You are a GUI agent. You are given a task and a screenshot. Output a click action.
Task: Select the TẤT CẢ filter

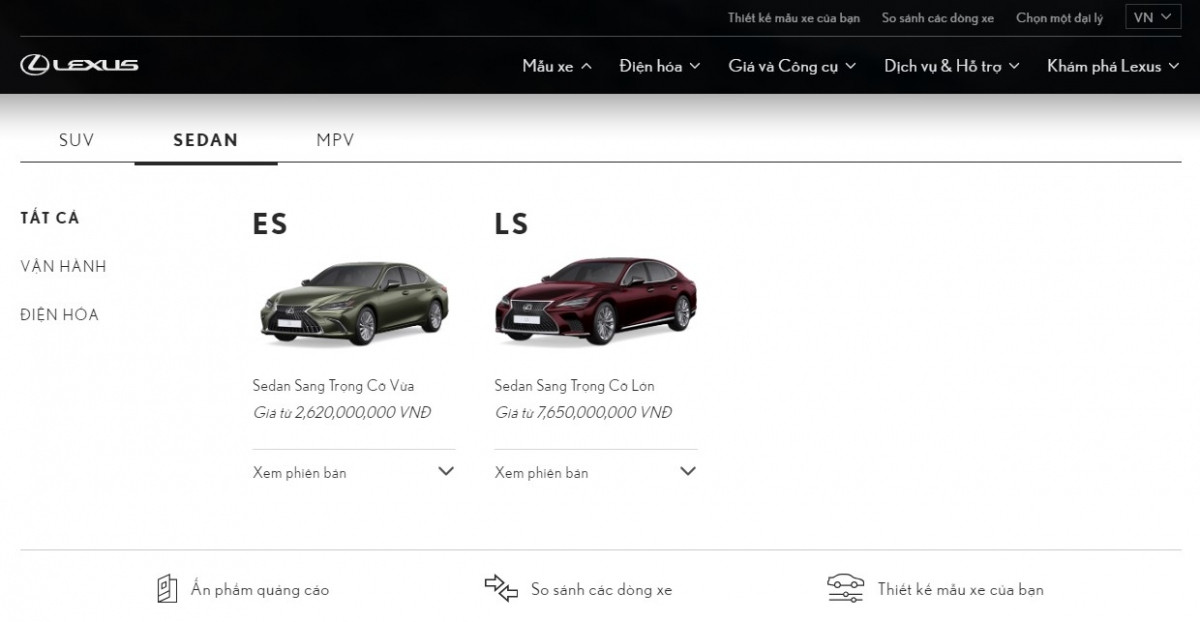point(49,217)
